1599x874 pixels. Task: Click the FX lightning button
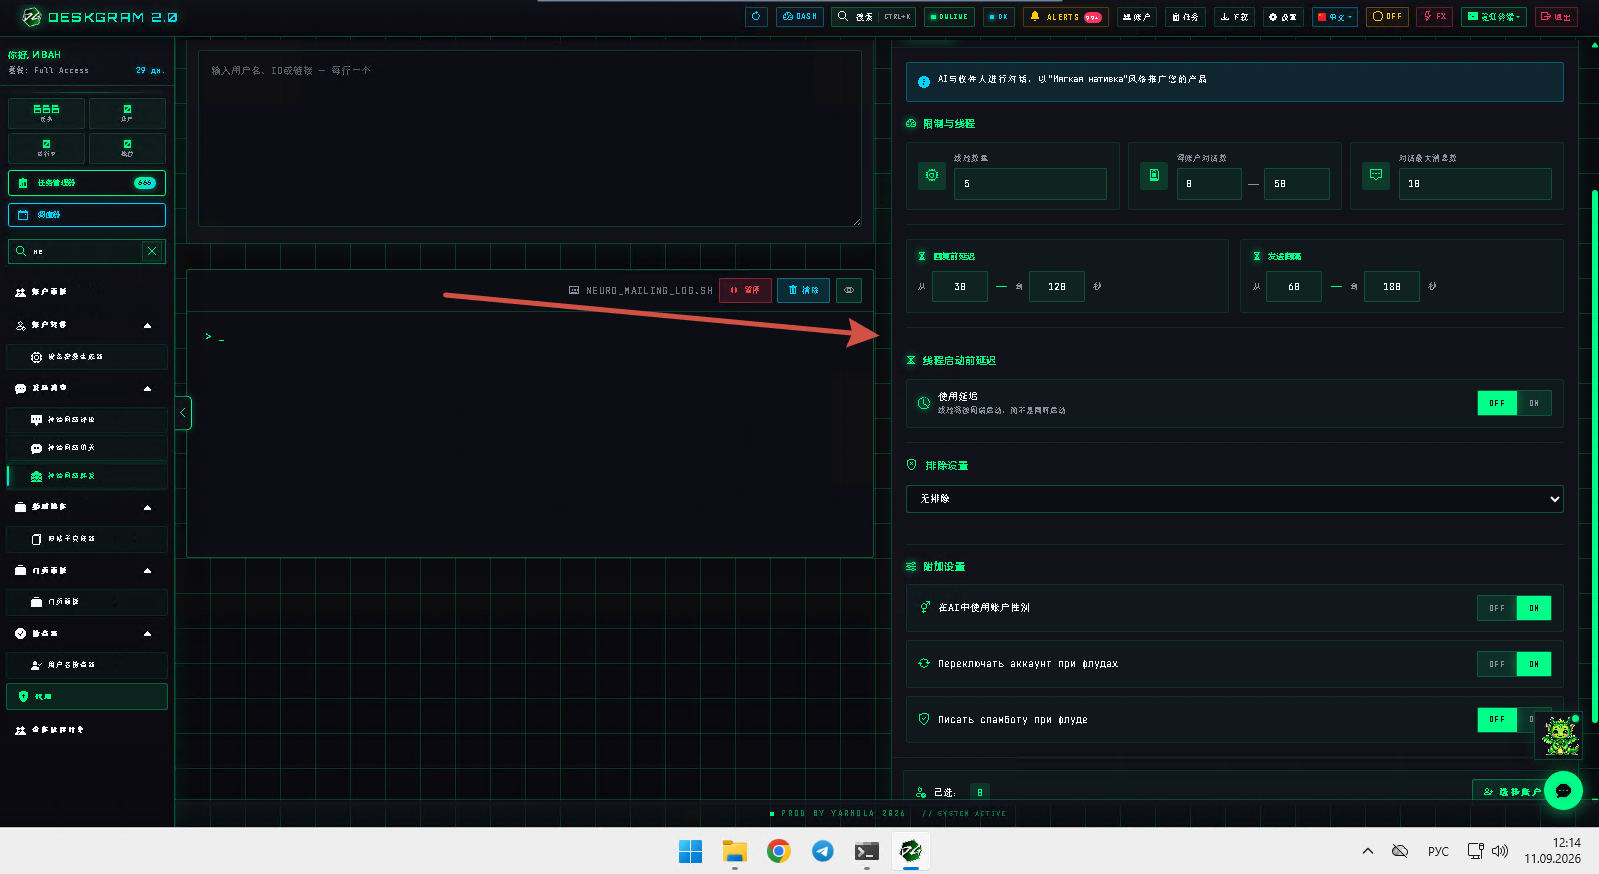point(1434,16)
